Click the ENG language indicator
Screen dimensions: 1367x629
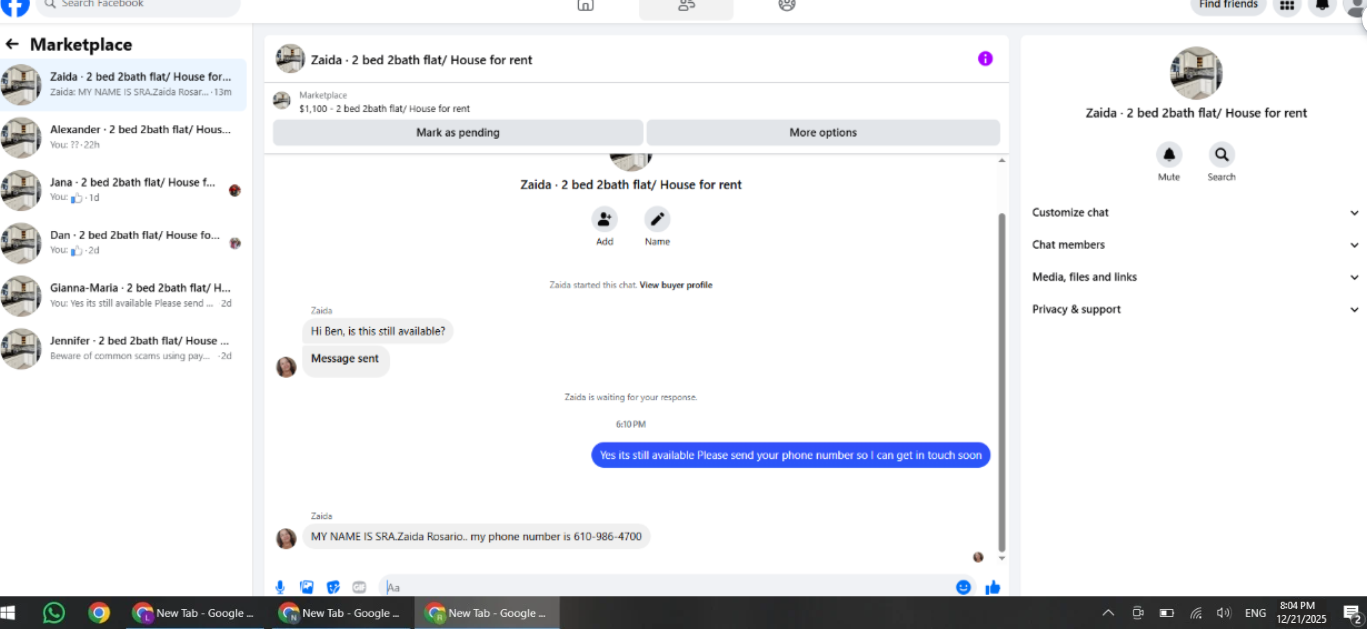tap(1255, 613)
